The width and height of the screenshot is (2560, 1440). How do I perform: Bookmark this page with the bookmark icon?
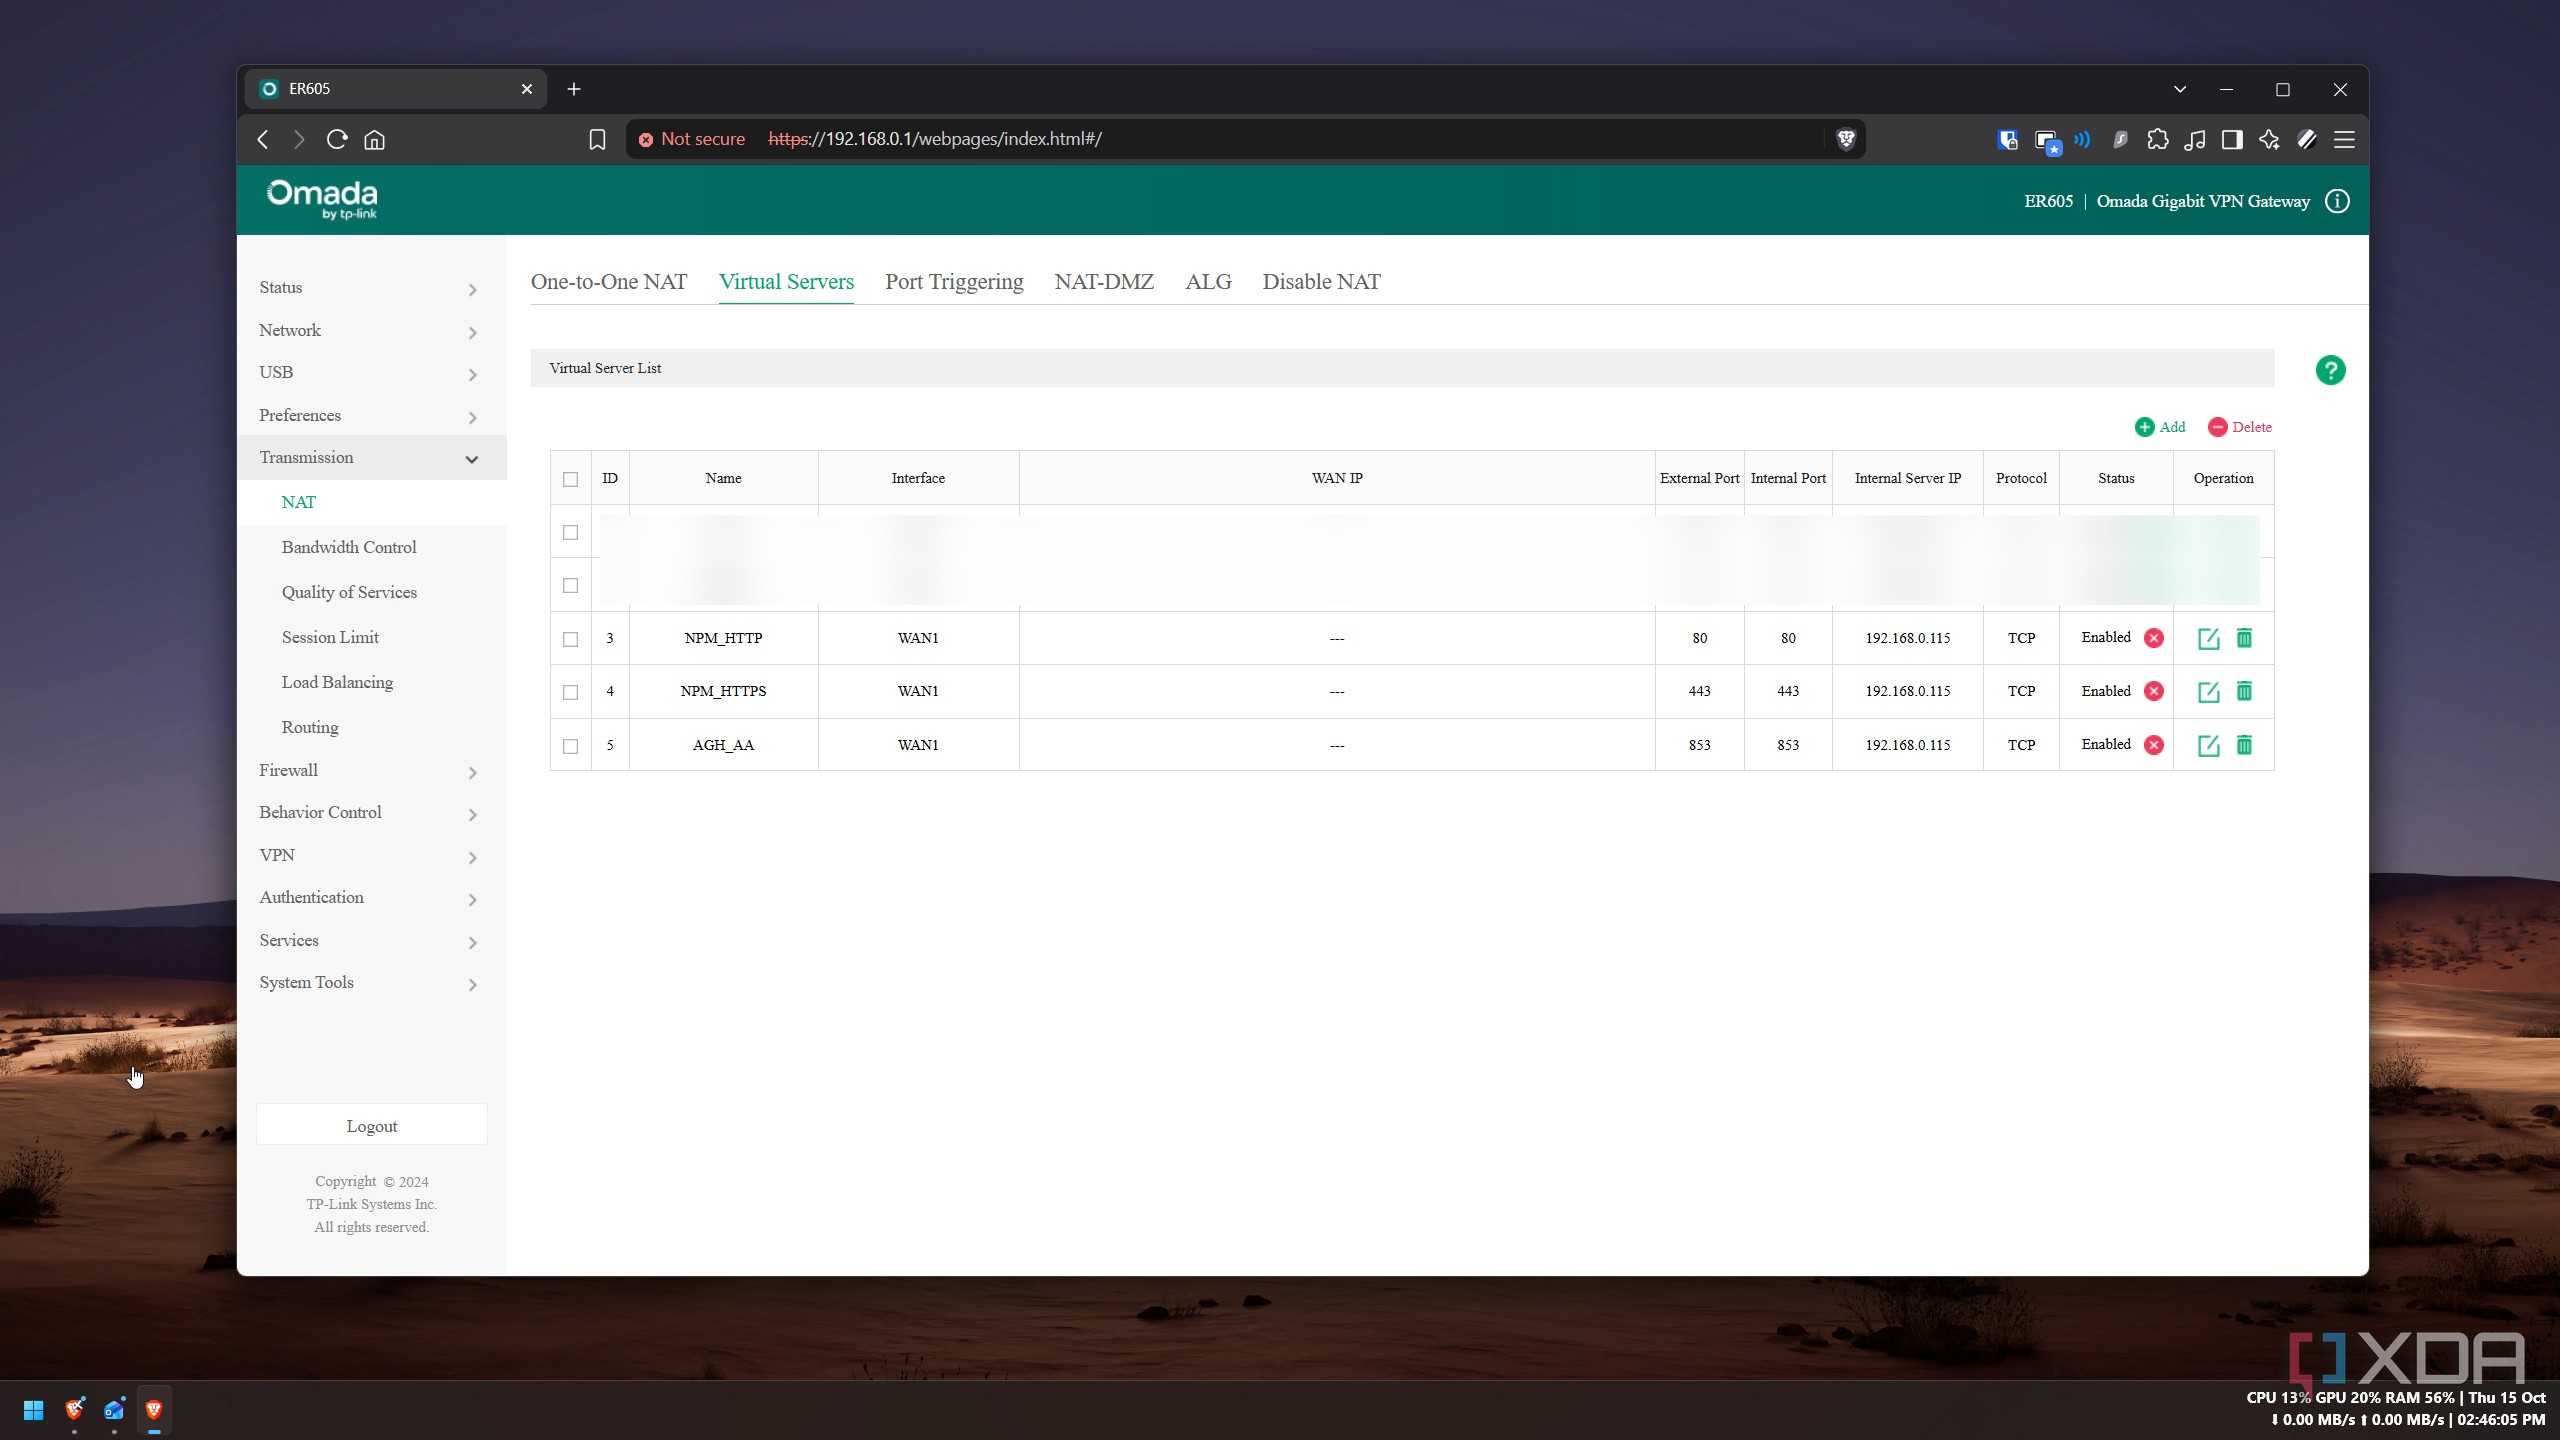tap(597, 139)
